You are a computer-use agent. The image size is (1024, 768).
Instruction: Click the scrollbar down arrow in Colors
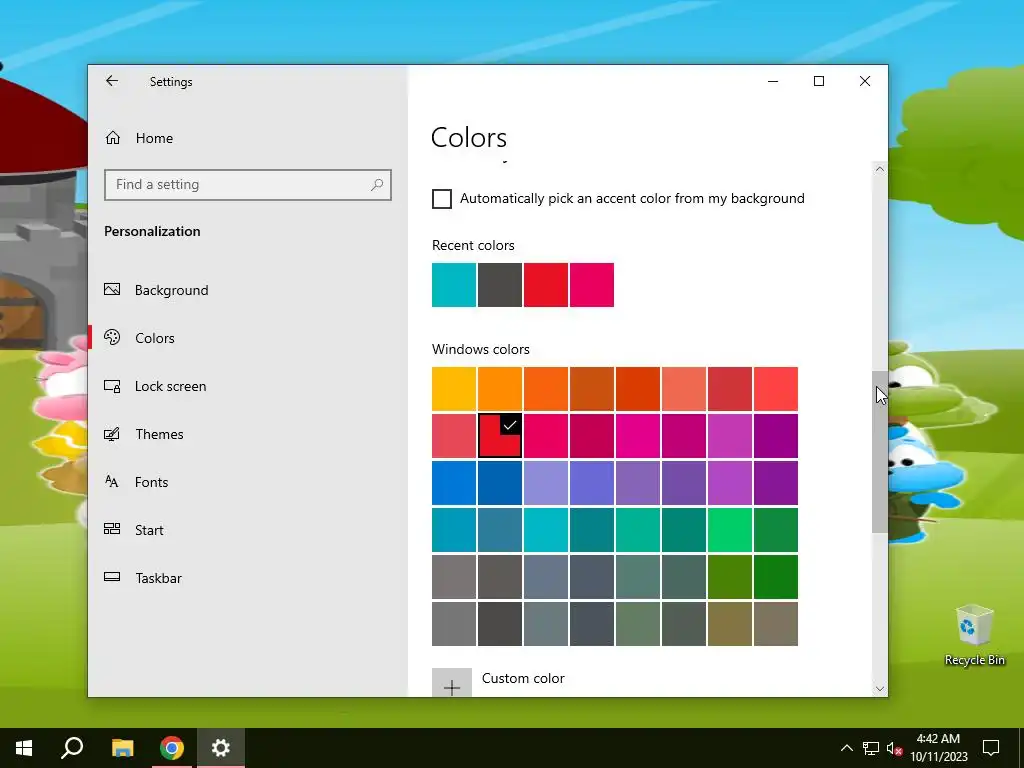(x=880, y=689)
